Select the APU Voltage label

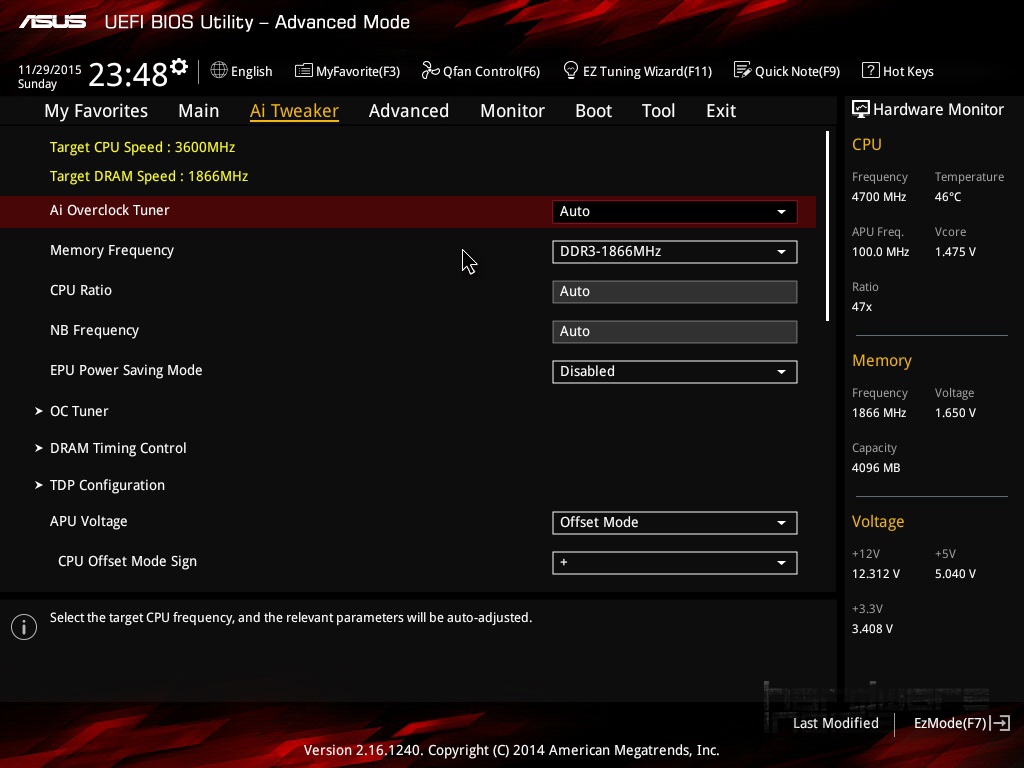coord(89,521)
